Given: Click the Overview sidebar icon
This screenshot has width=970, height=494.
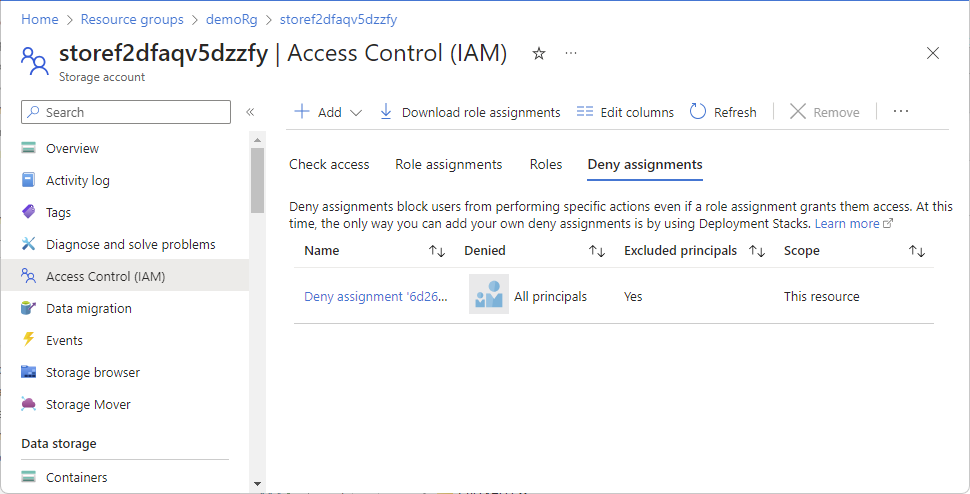Looking at the screenshot, I should pyautogui.click(x=28, y=148).
